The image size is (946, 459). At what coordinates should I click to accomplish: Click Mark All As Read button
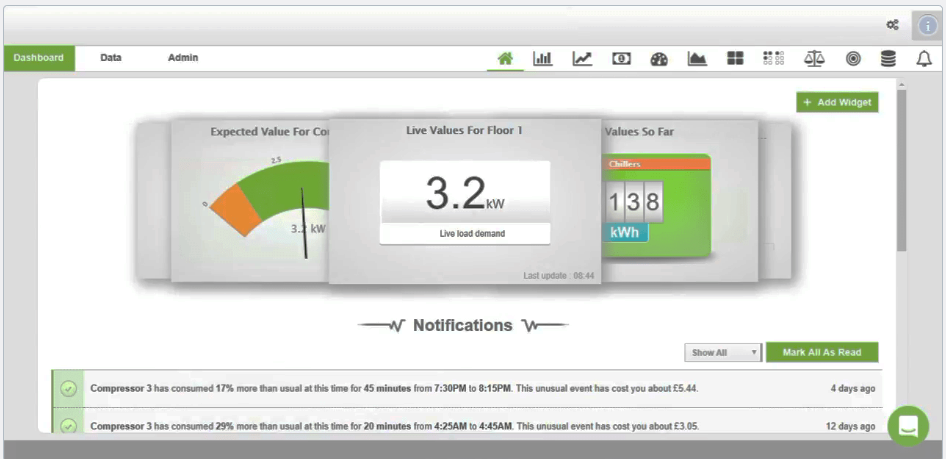tap(822, 352)
